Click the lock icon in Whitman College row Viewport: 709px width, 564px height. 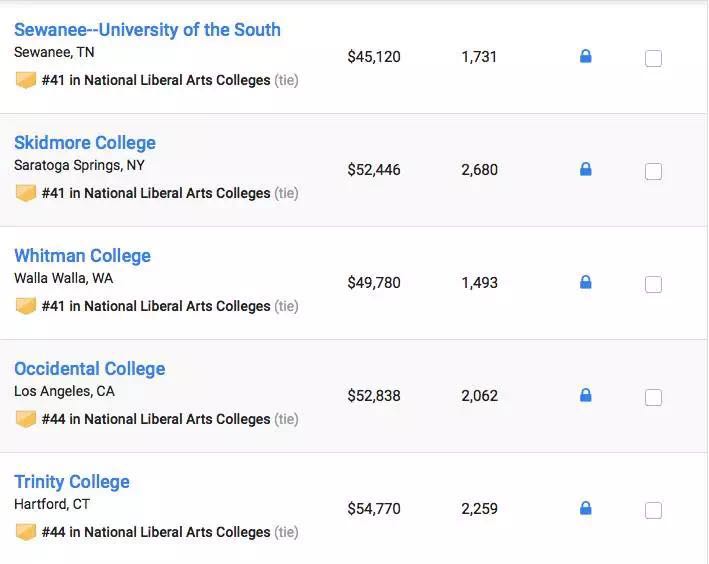click(x=585, y=282)
